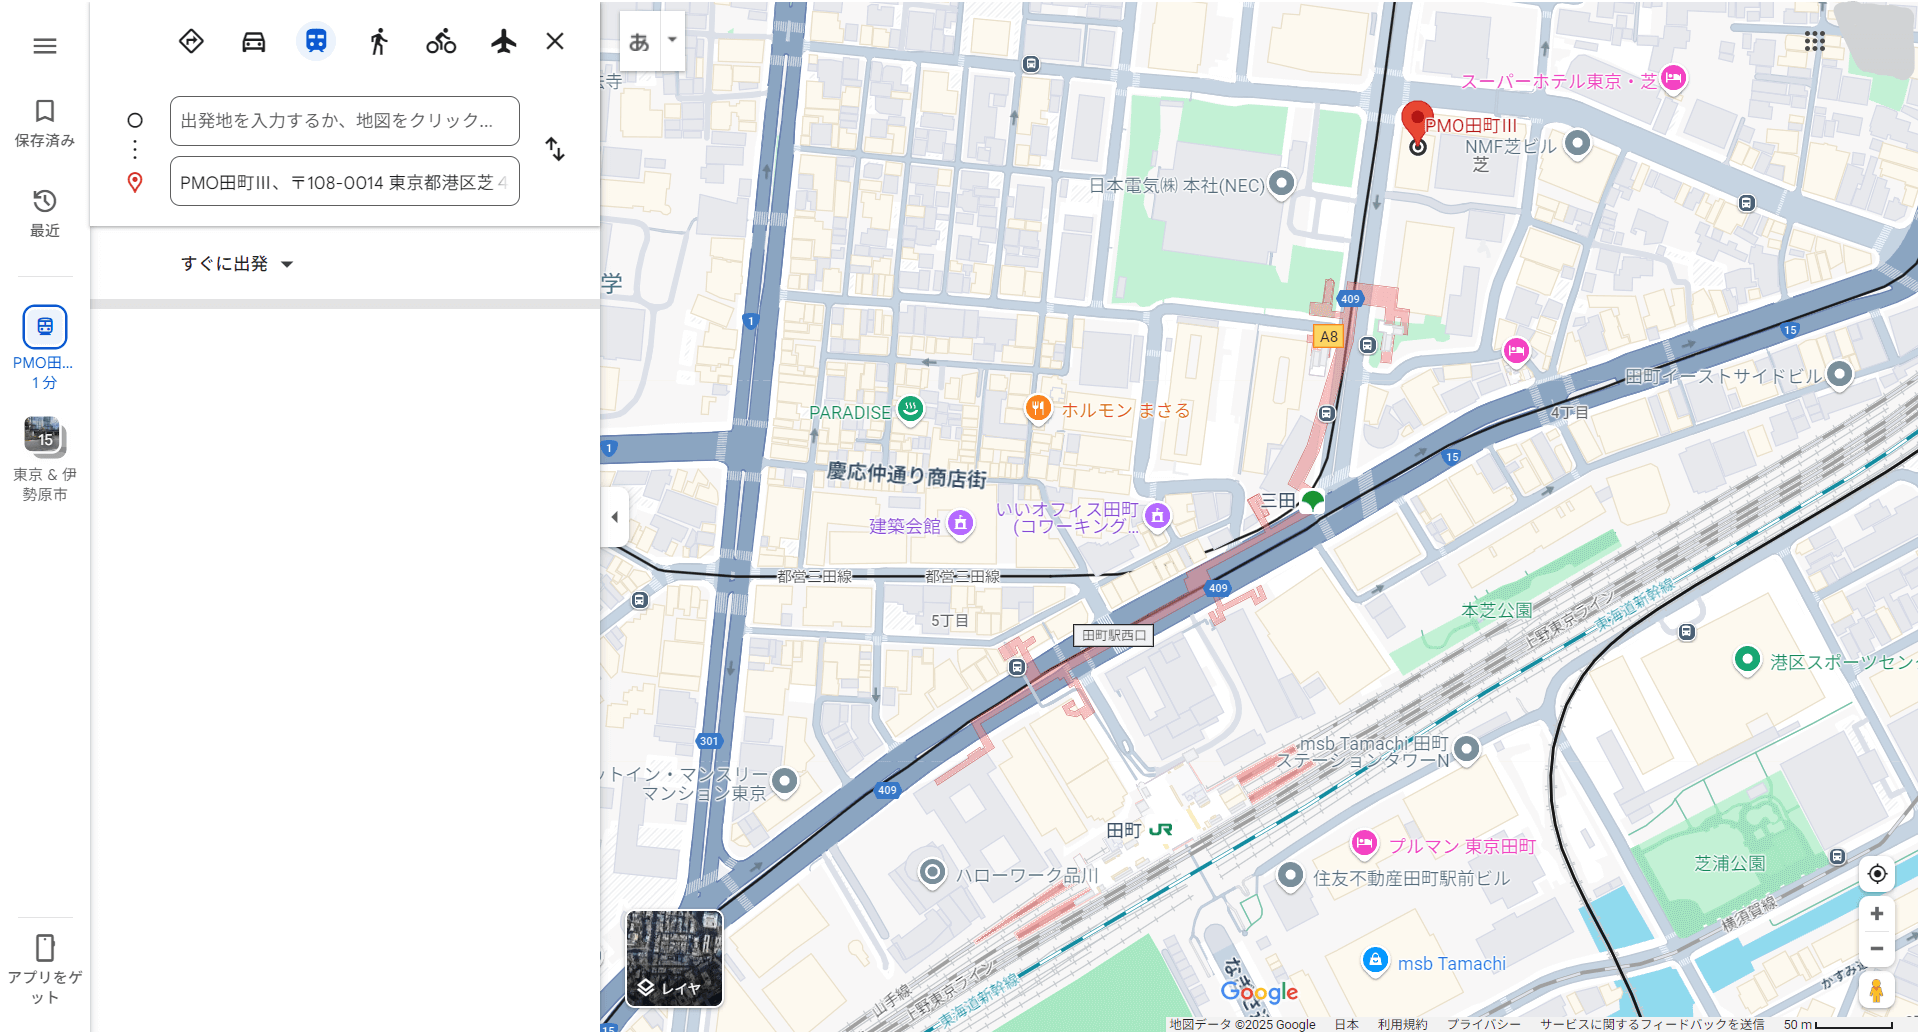Screen dimensions: 1918x1032
Task: Open the 最近 recent history tab
Action: [45, 213]
